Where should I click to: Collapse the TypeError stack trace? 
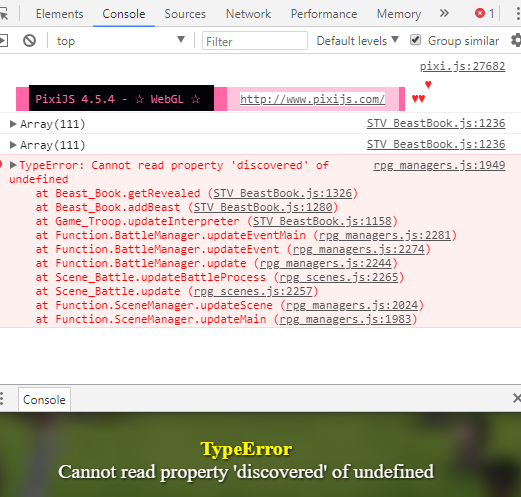(13, 165)
